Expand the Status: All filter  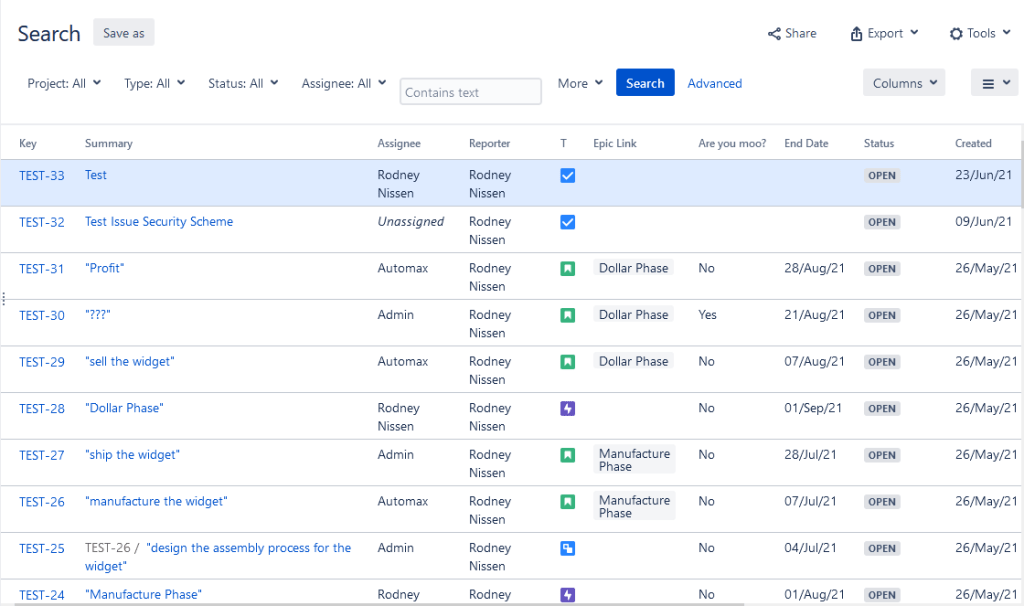coord(243,84)
